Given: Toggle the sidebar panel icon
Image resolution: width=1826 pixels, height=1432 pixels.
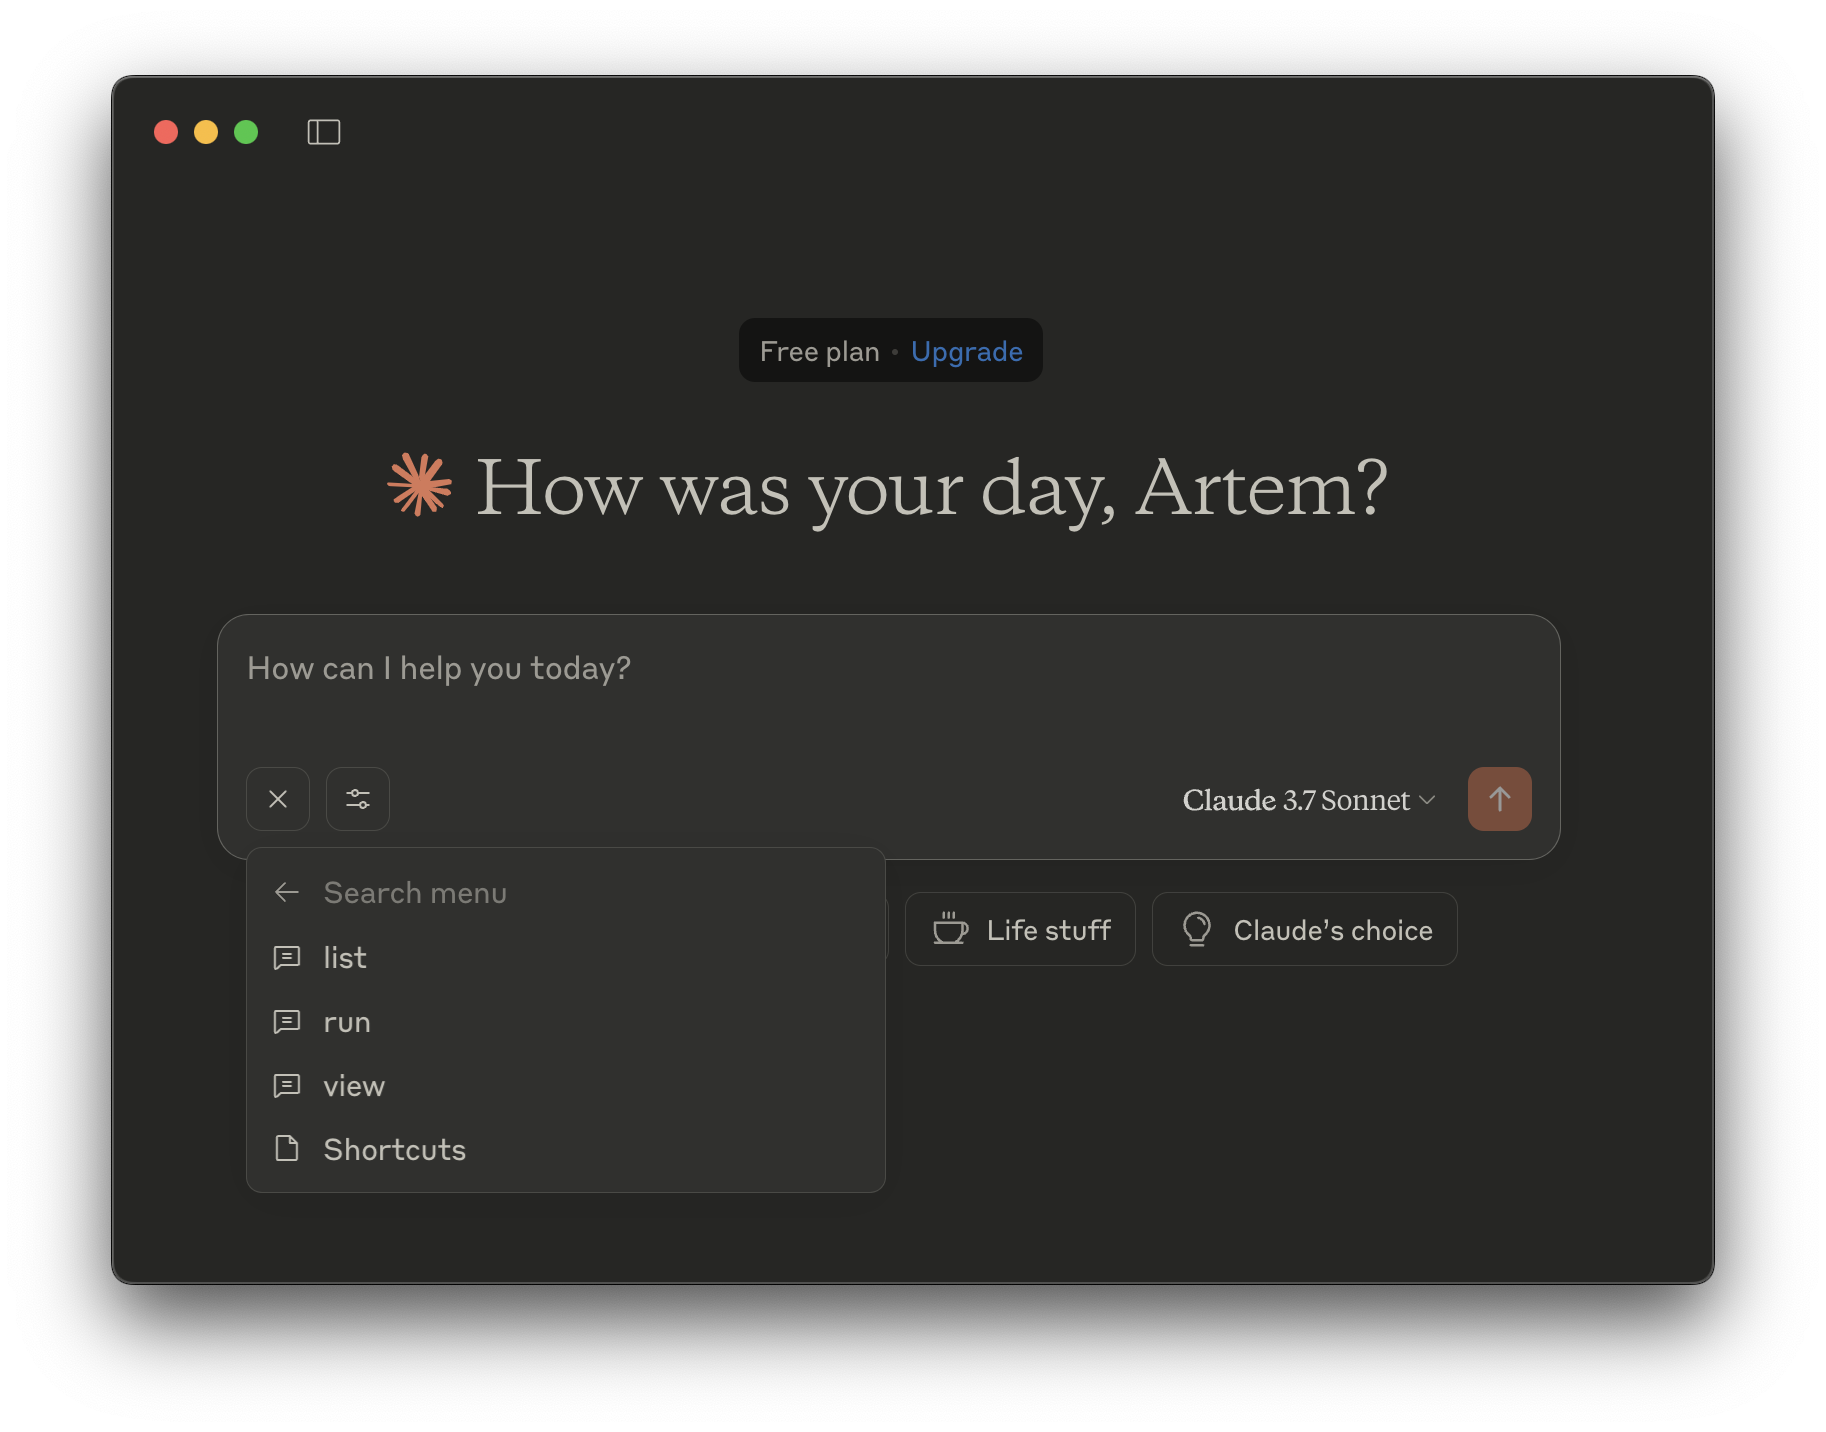Looking at the screenshot, I should [323, 132].
